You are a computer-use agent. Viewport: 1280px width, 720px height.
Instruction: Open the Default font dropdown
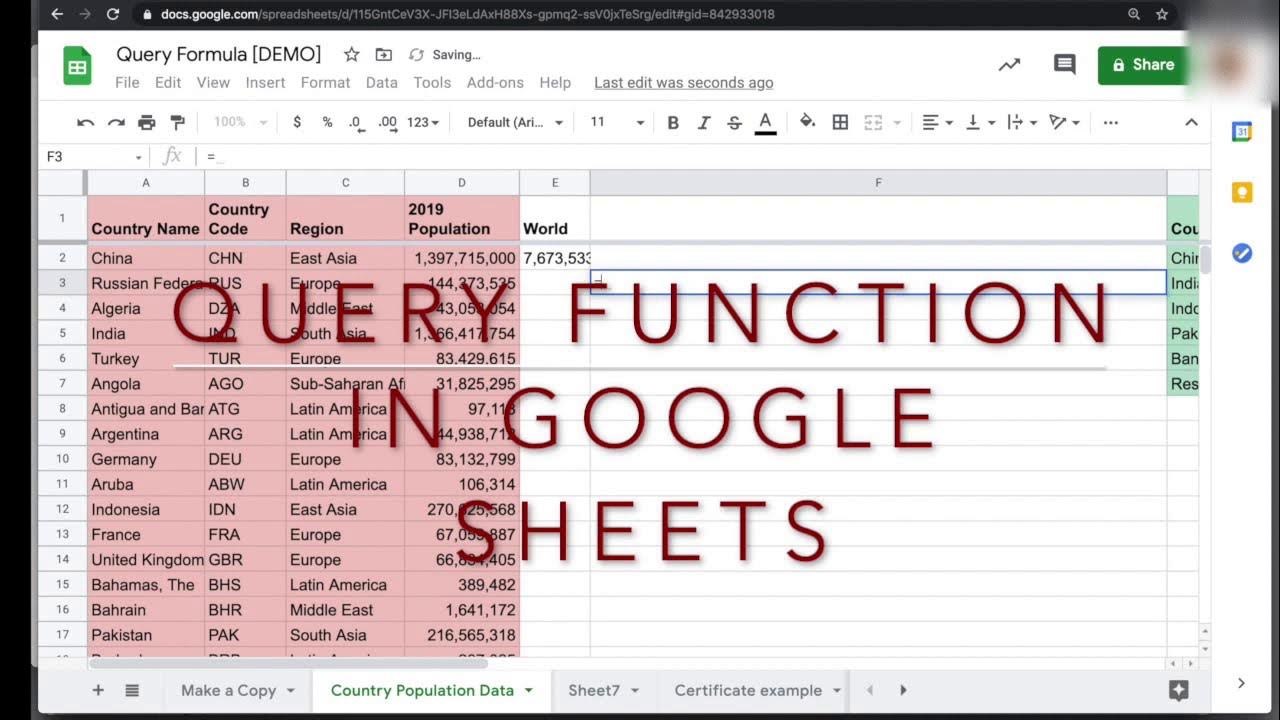[515, 122]
